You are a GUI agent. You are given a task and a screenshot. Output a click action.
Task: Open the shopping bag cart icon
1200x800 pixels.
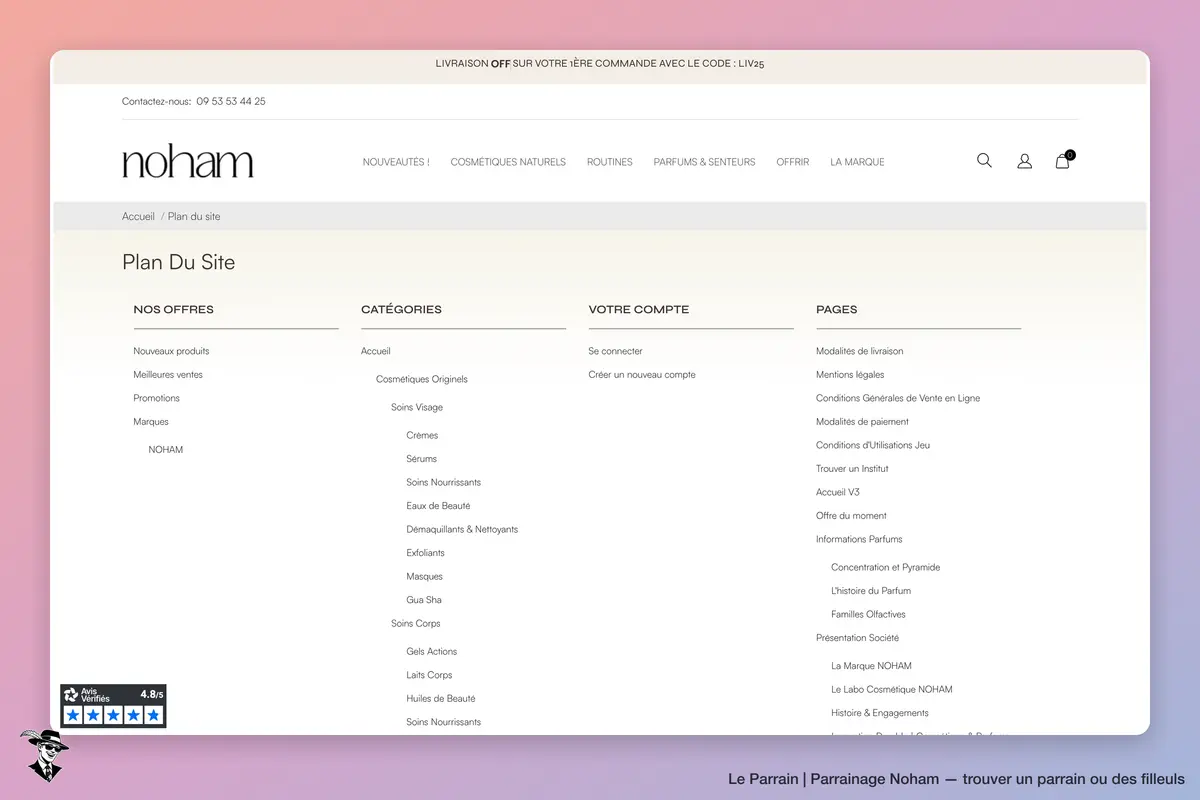(1063, 160)
